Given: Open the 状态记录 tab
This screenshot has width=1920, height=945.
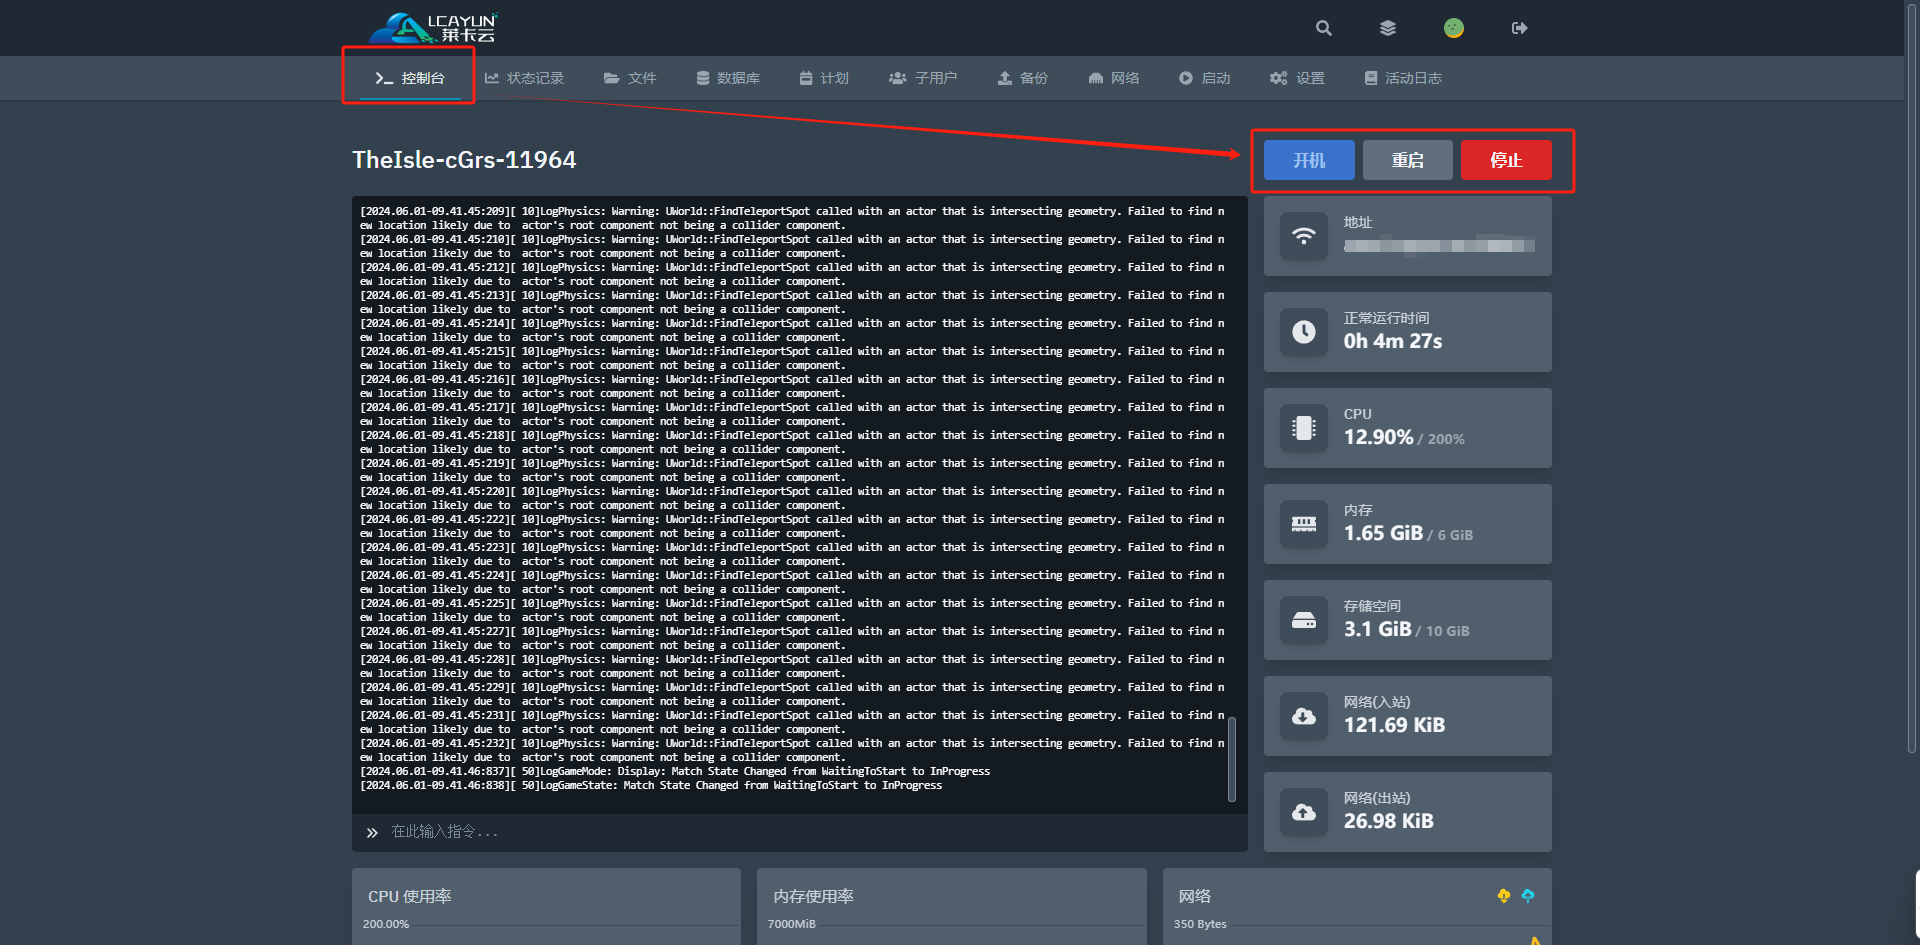Looking at the screenshot, I should (x=524, y=78).
